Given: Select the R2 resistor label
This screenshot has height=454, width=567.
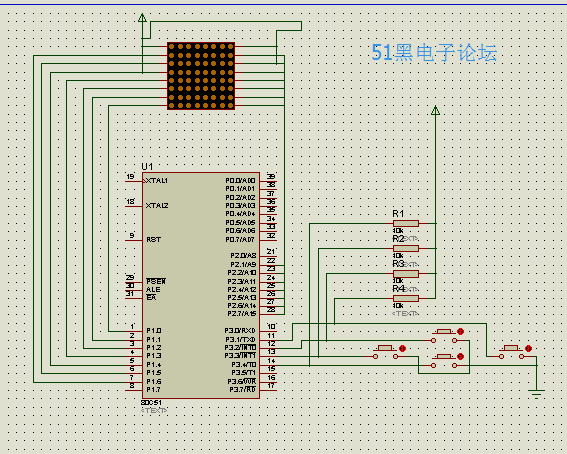Looking at the screenshot, I should pos(398,239).
